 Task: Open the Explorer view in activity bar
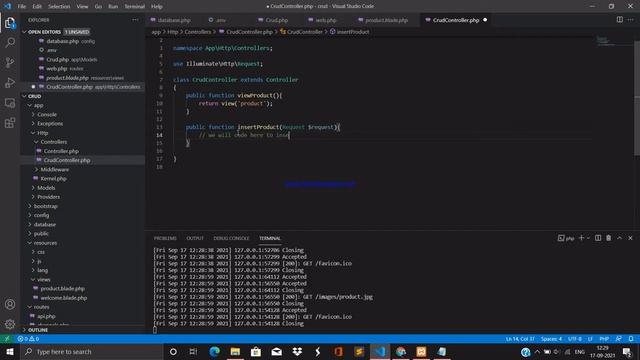tap(10, 23)
